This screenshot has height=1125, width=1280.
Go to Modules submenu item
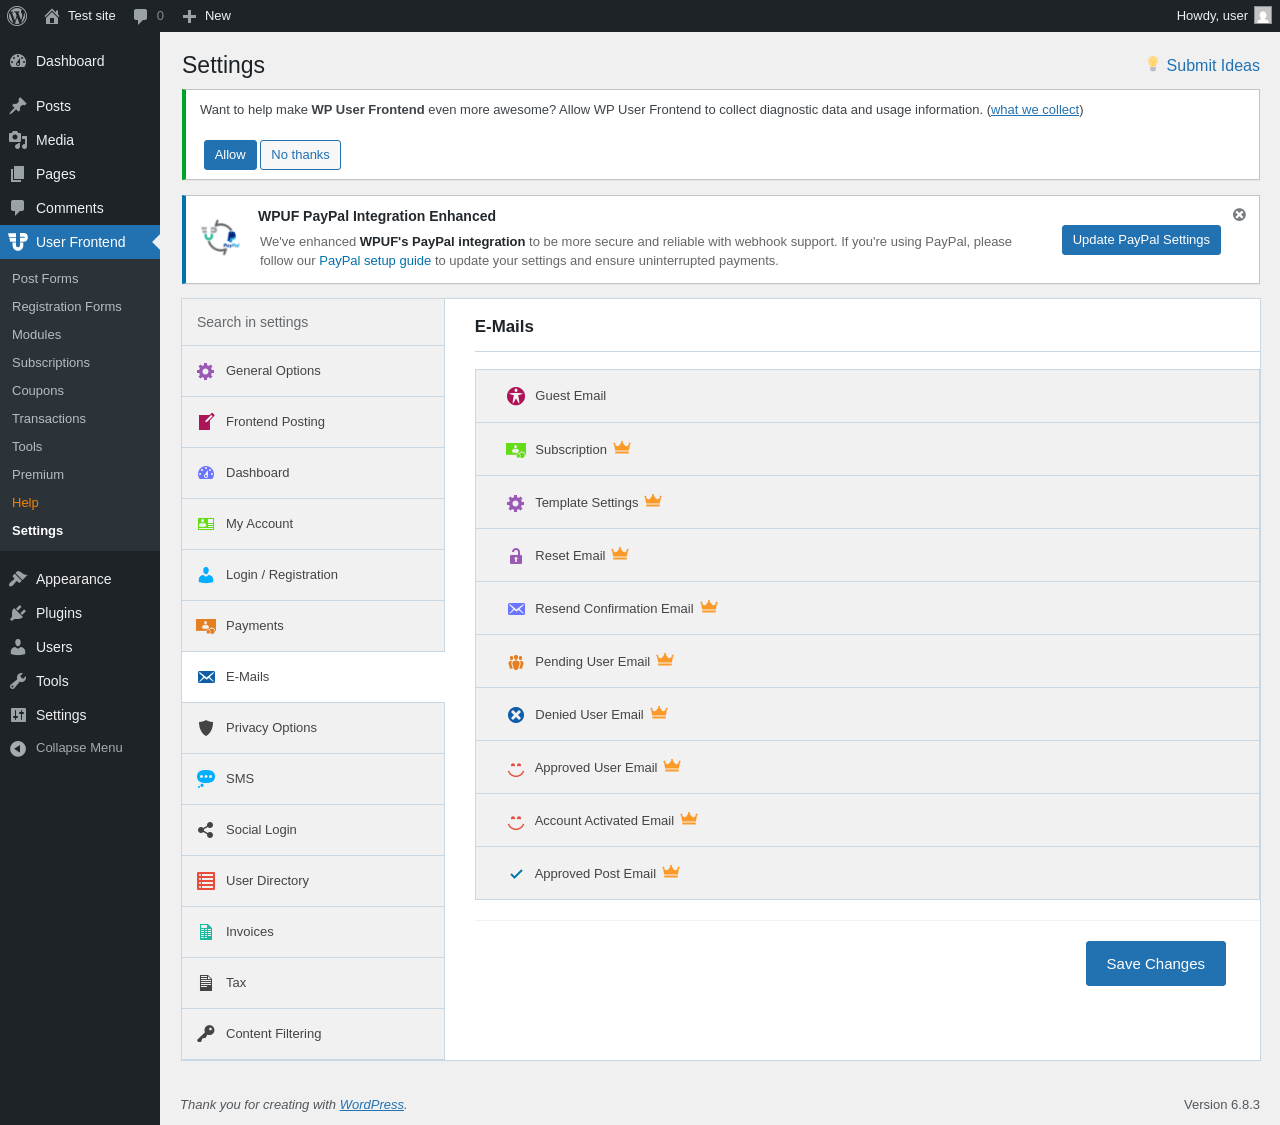pos(80,334)
